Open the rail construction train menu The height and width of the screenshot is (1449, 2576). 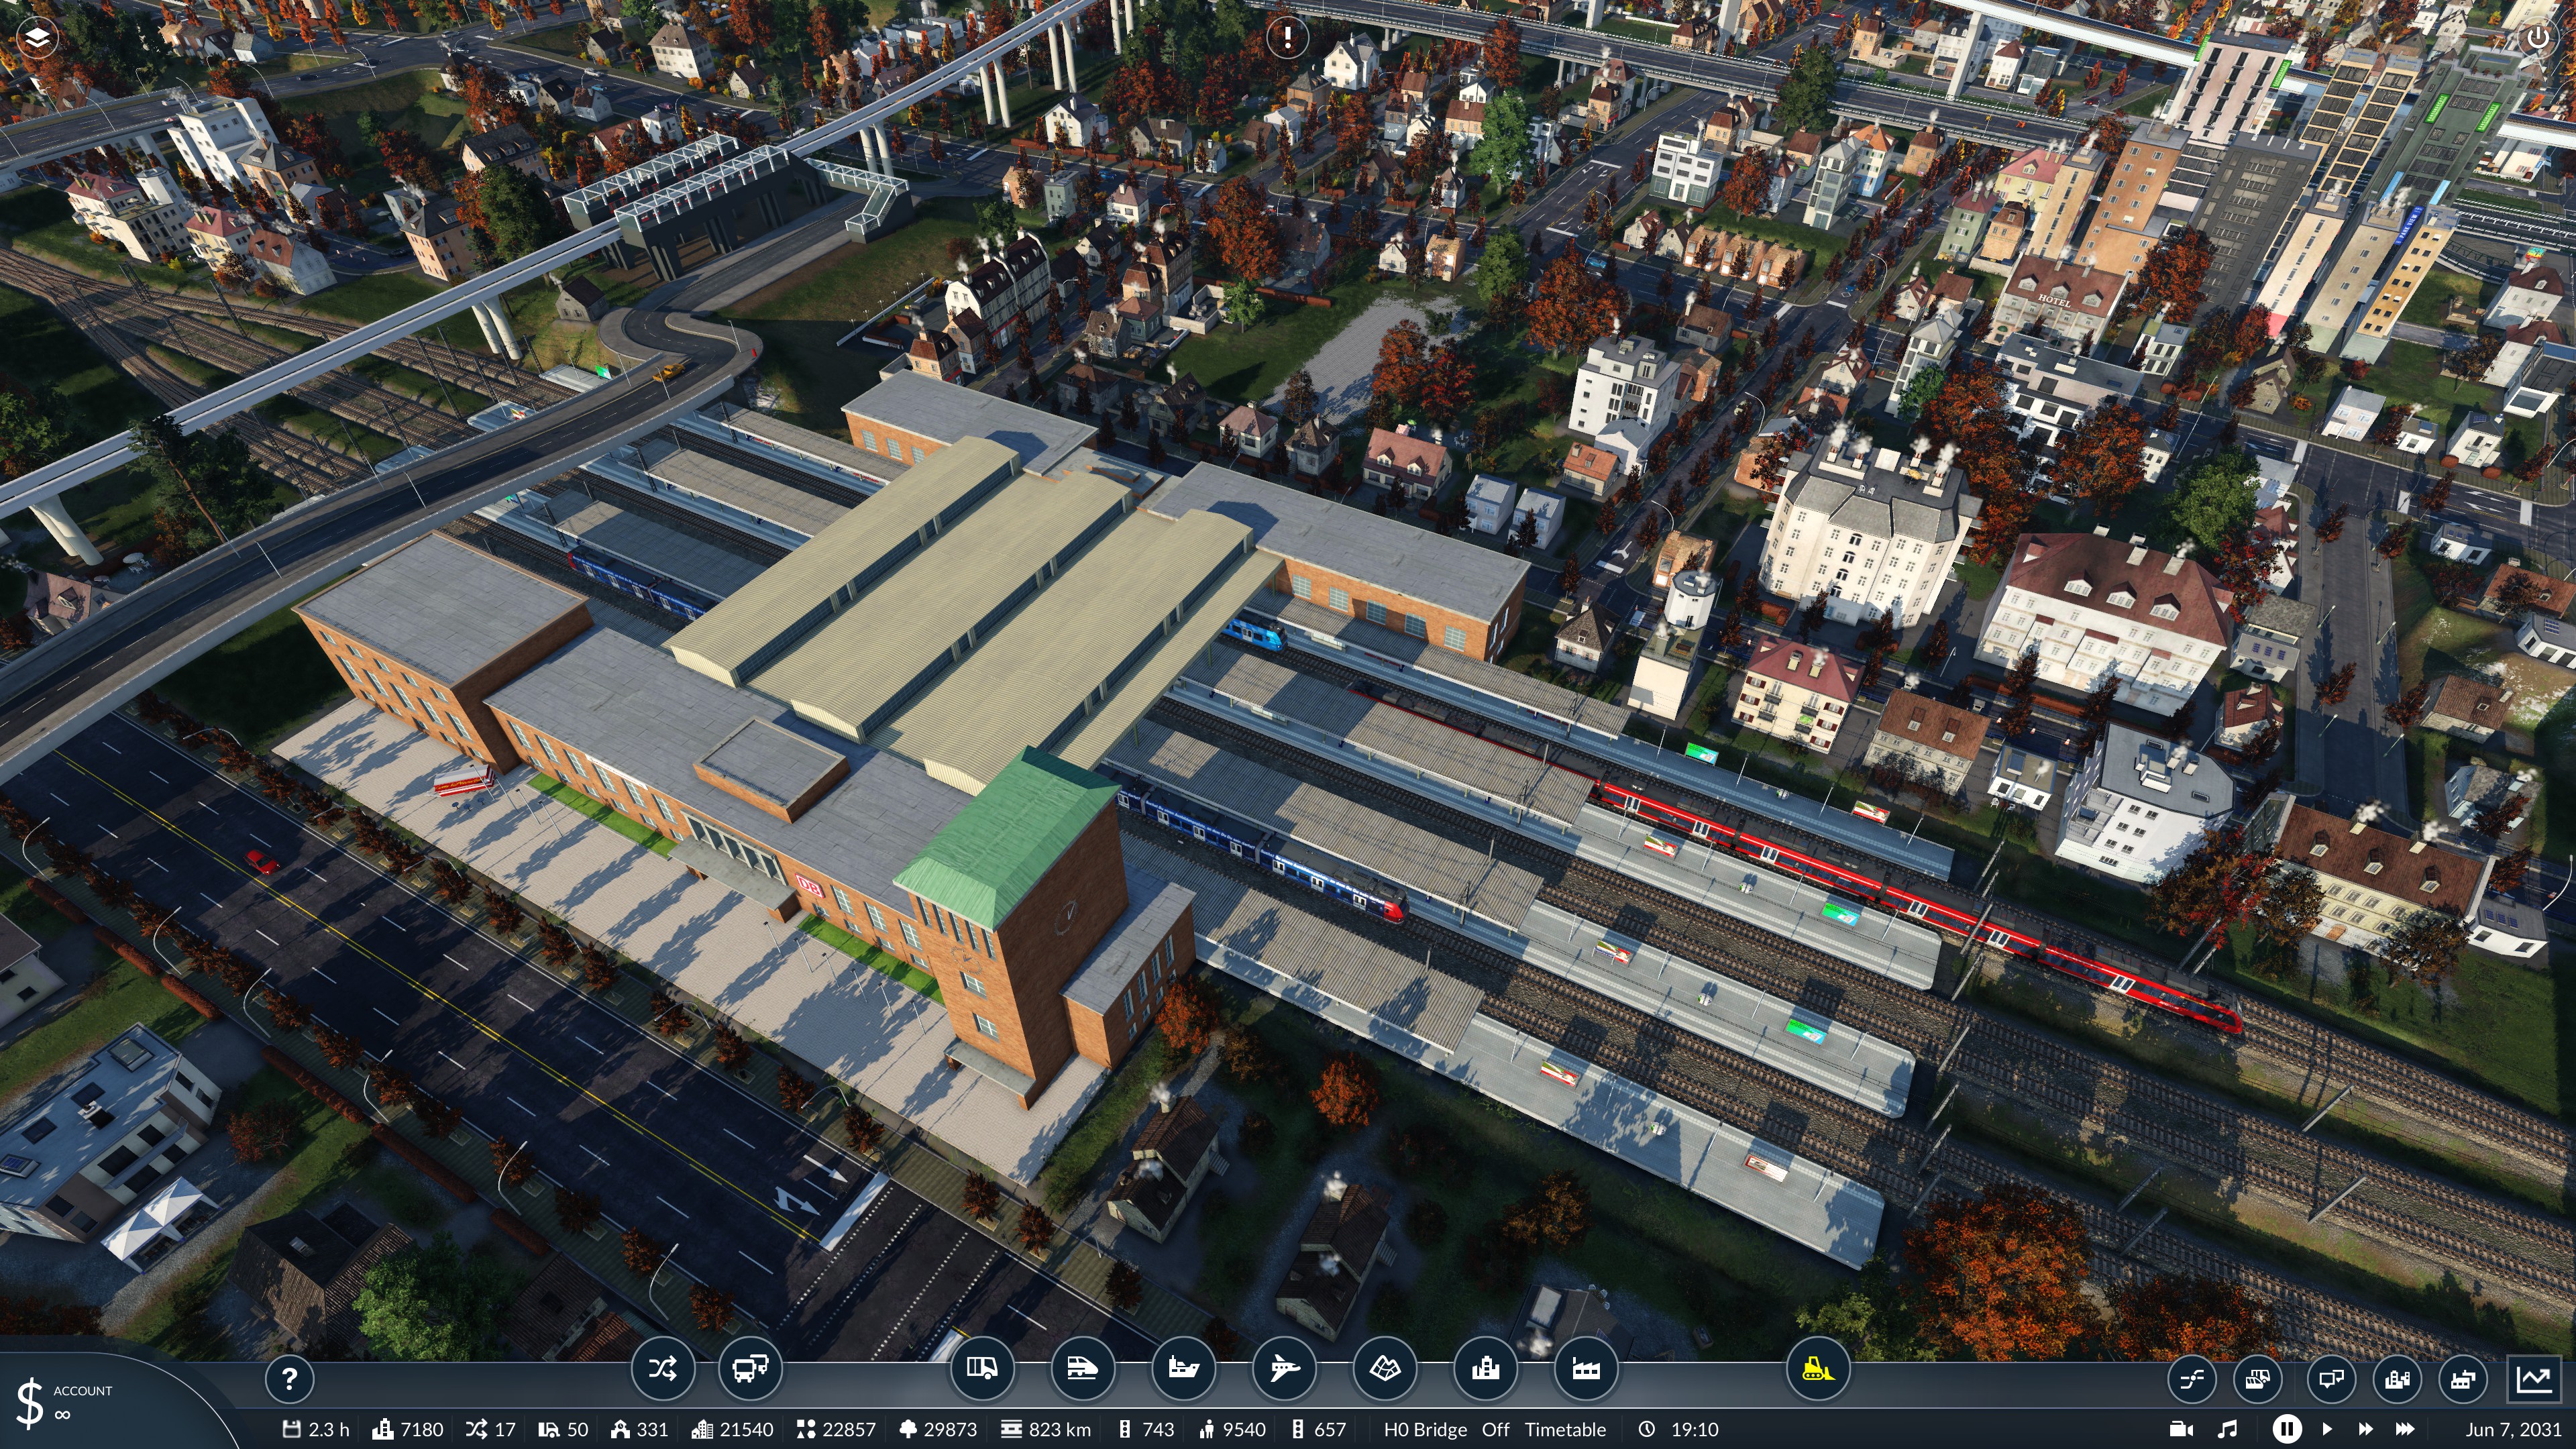pyautogui.click(x=1082, y=1368)
